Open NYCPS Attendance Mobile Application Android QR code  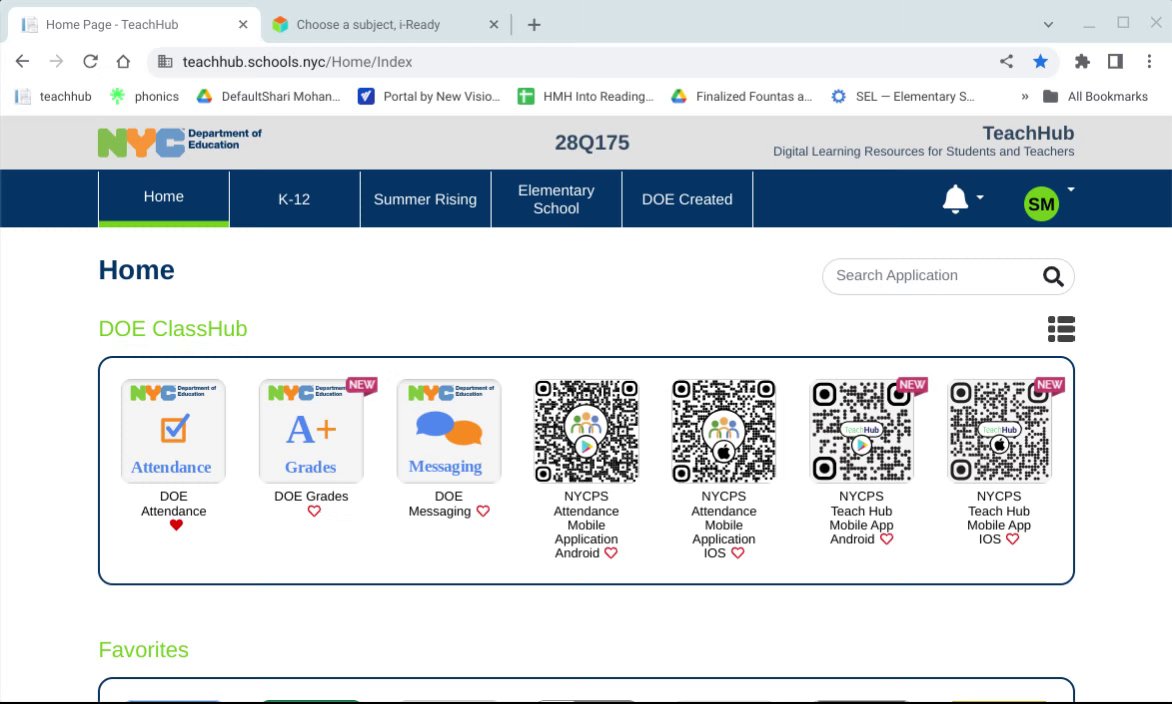pos(586,431)
